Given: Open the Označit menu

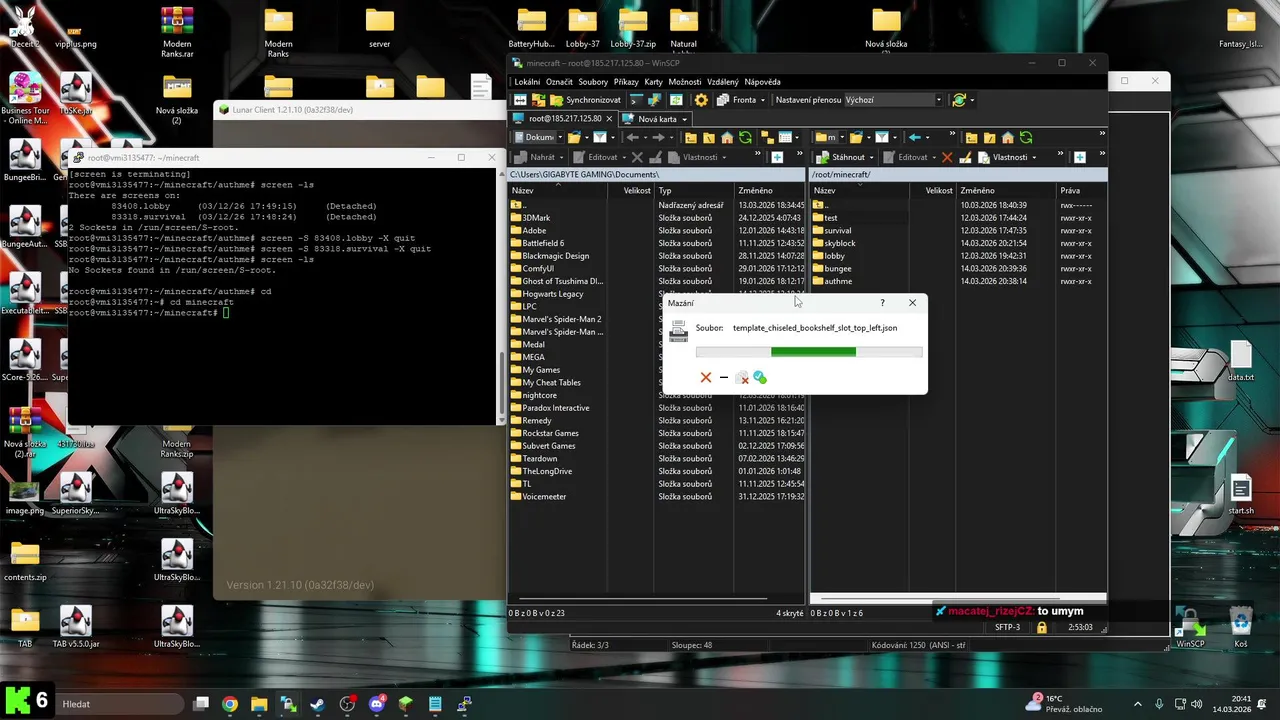Looking at the screenshot, I should [x=559, y=82].
